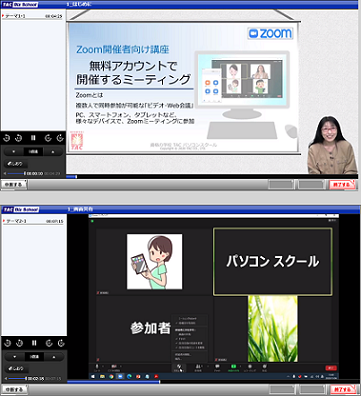Viewport: 361px width, 396px height.
Task: Select the テーマ2-1 chapter entry
Action: [x=32, y=221]
